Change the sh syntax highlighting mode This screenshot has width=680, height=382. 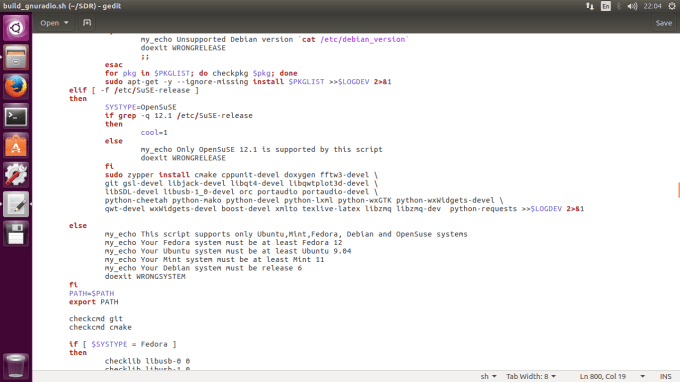488,376
